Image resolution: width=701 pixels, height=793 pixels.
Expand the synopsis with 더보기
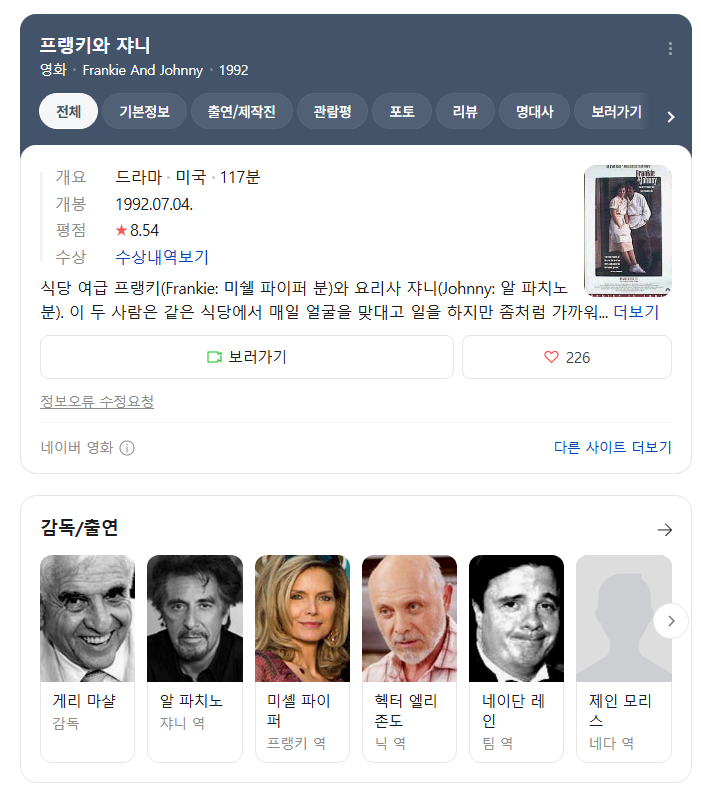click(x=636, y=312)
